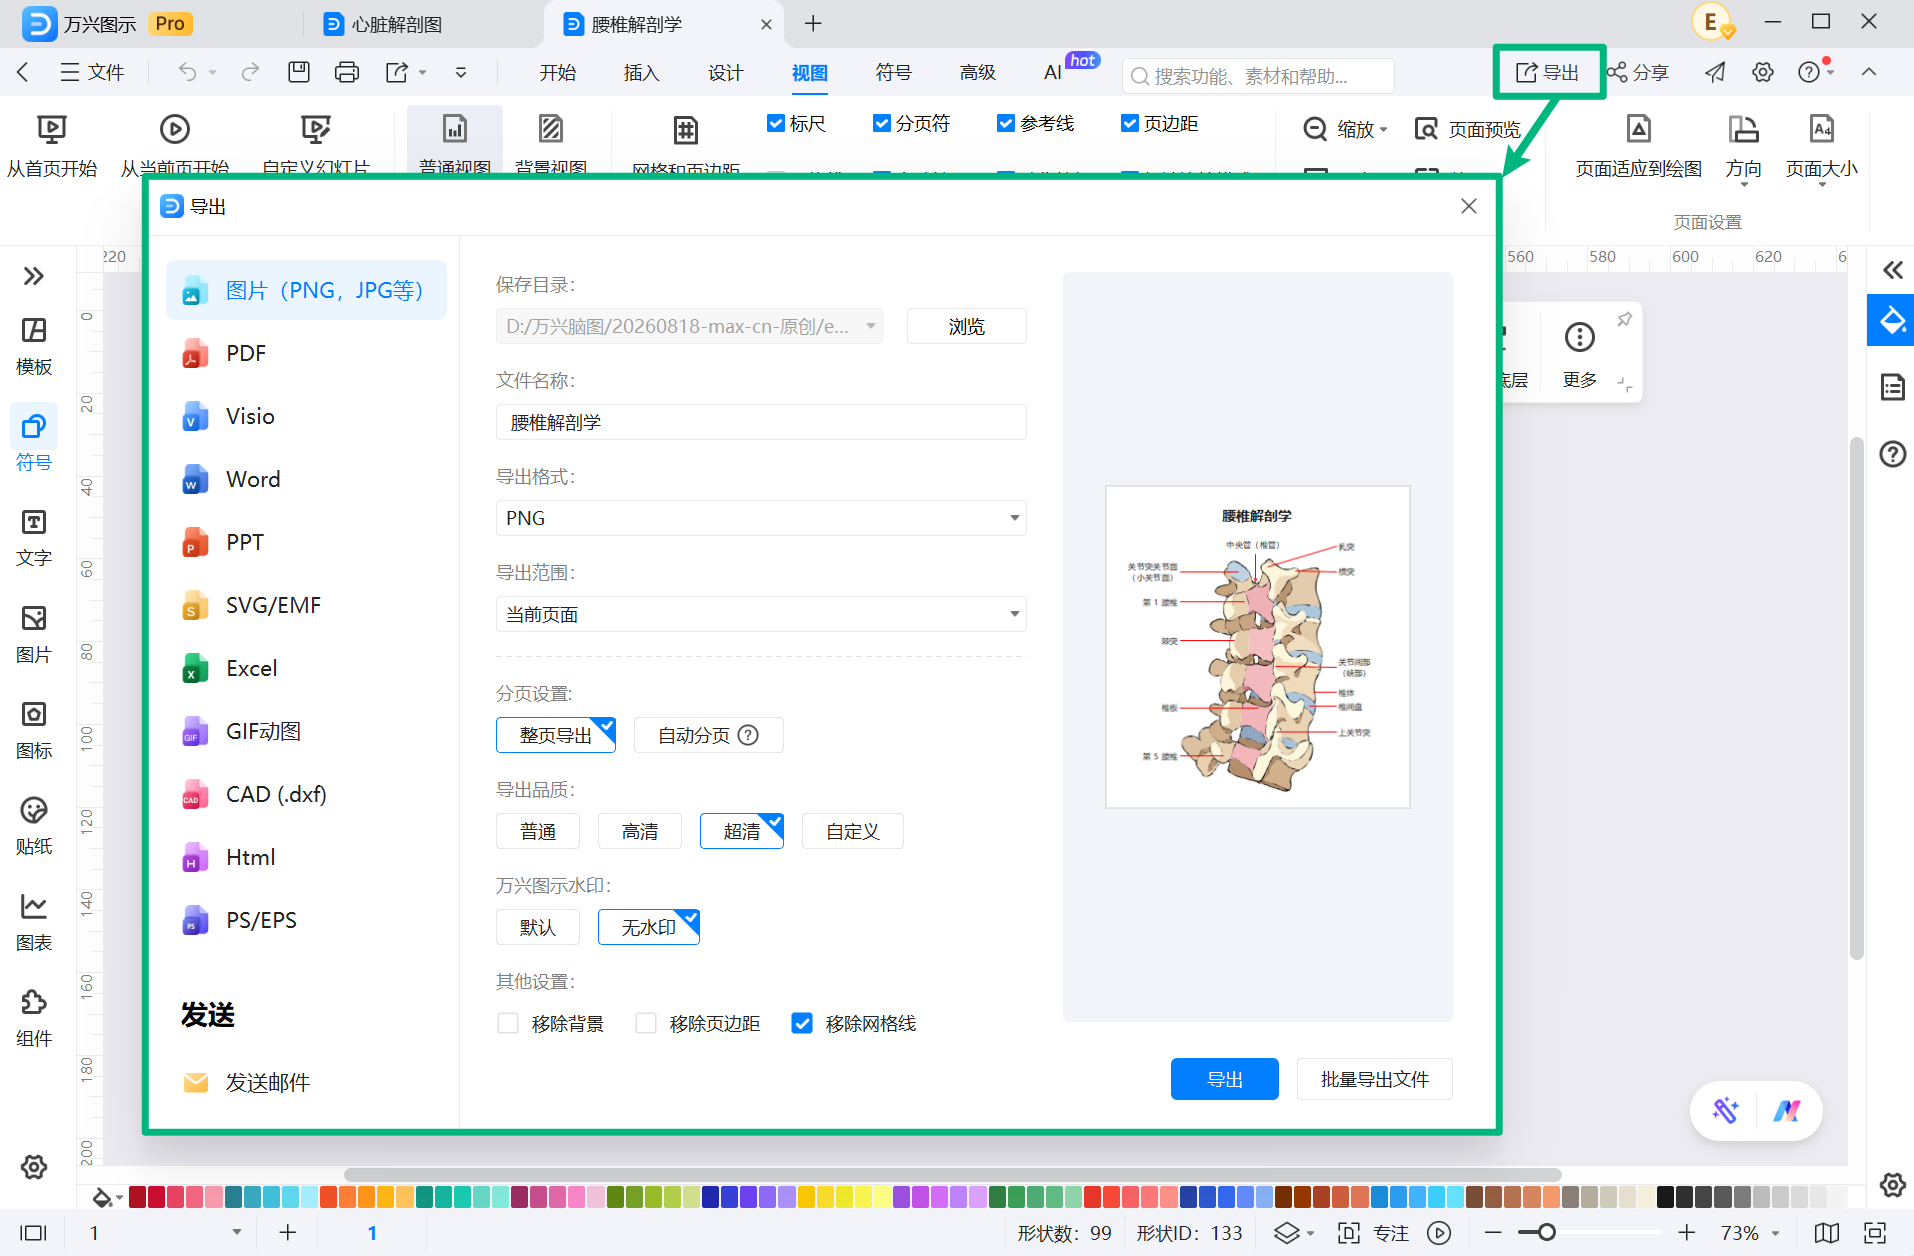Open the settings gear in the title toolbar
The width and height of the screenshot is (1914, 1256).
point(1763,72)
